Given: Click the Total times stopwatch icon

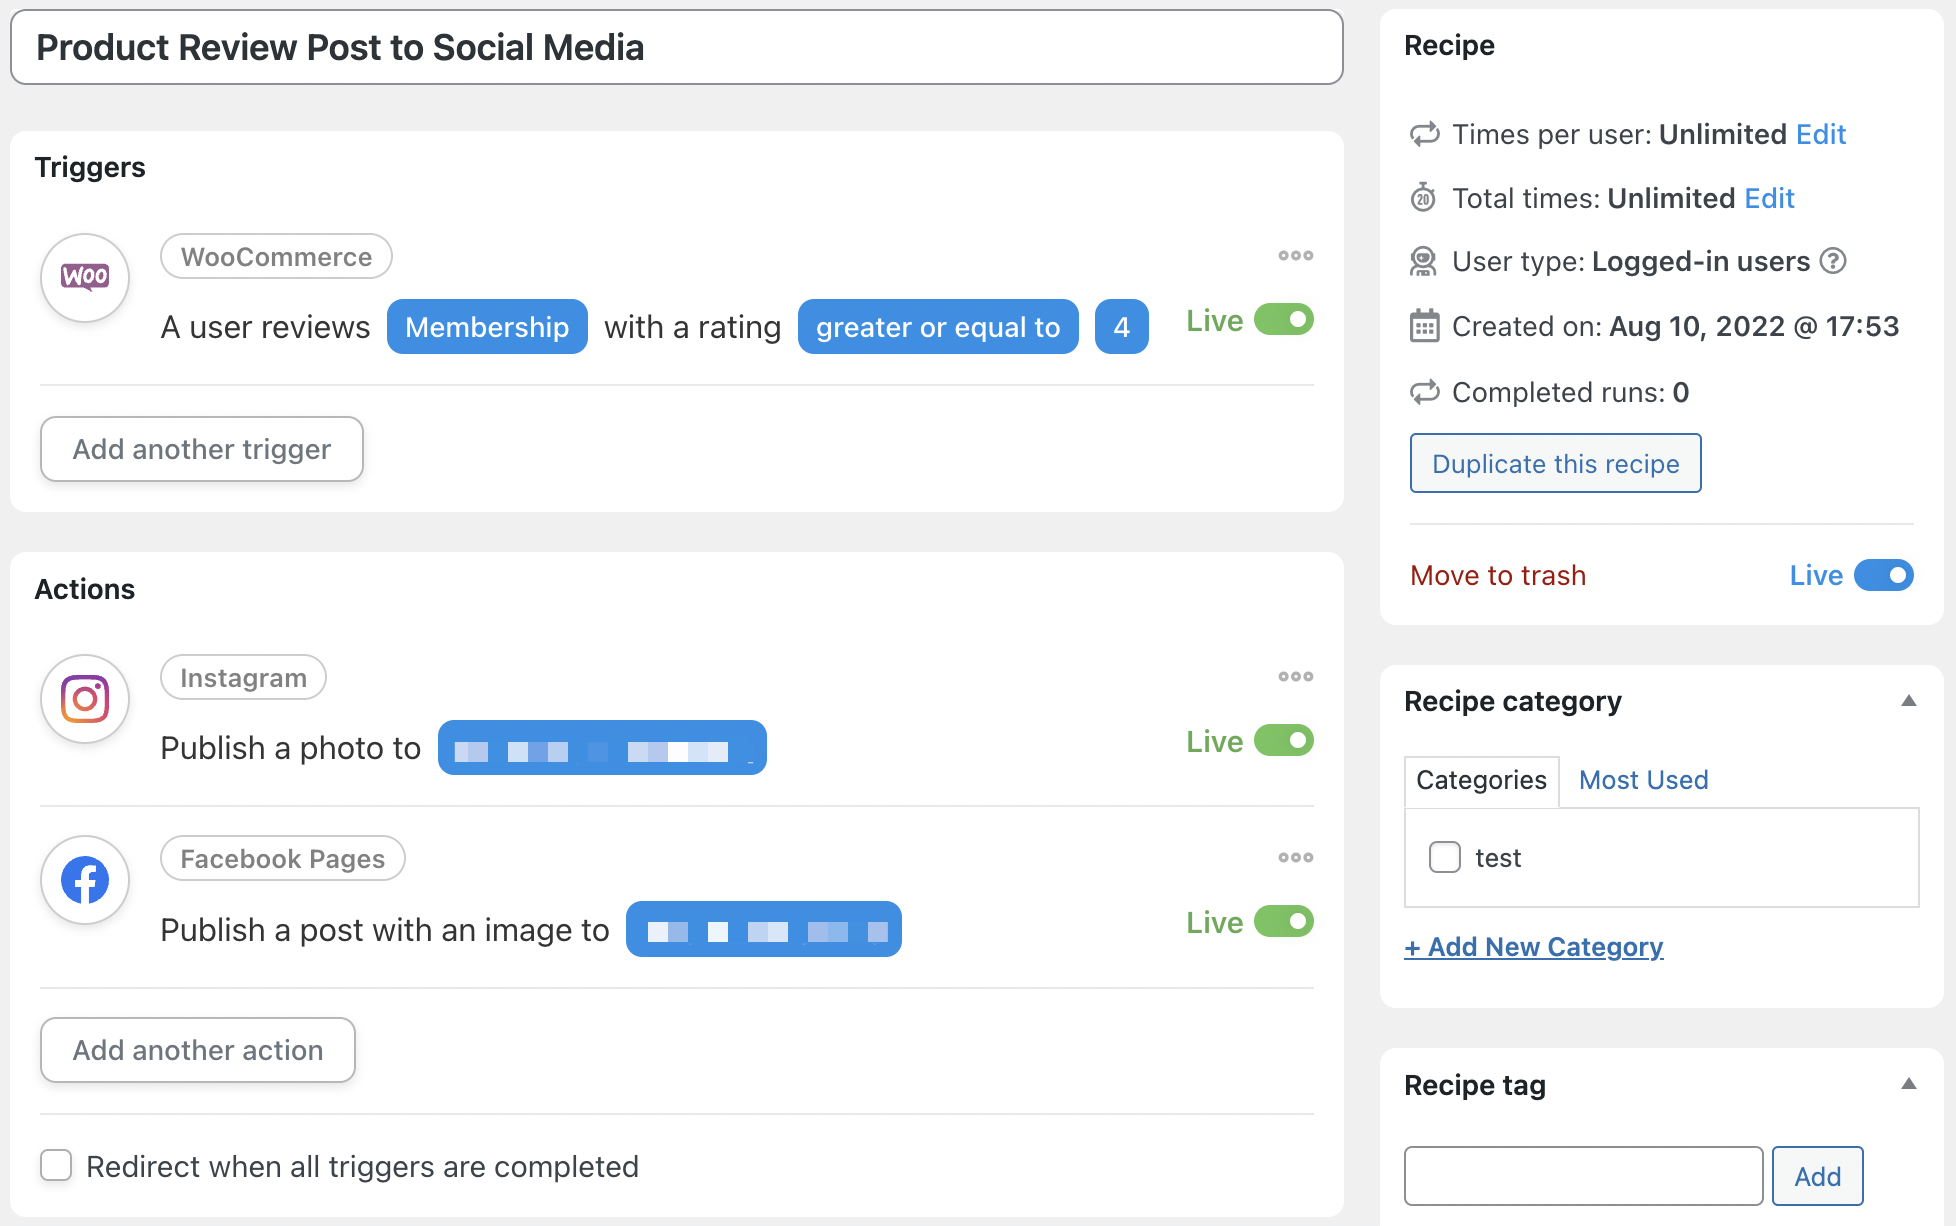Looking at the screenshot, I should coord(1424,198).
